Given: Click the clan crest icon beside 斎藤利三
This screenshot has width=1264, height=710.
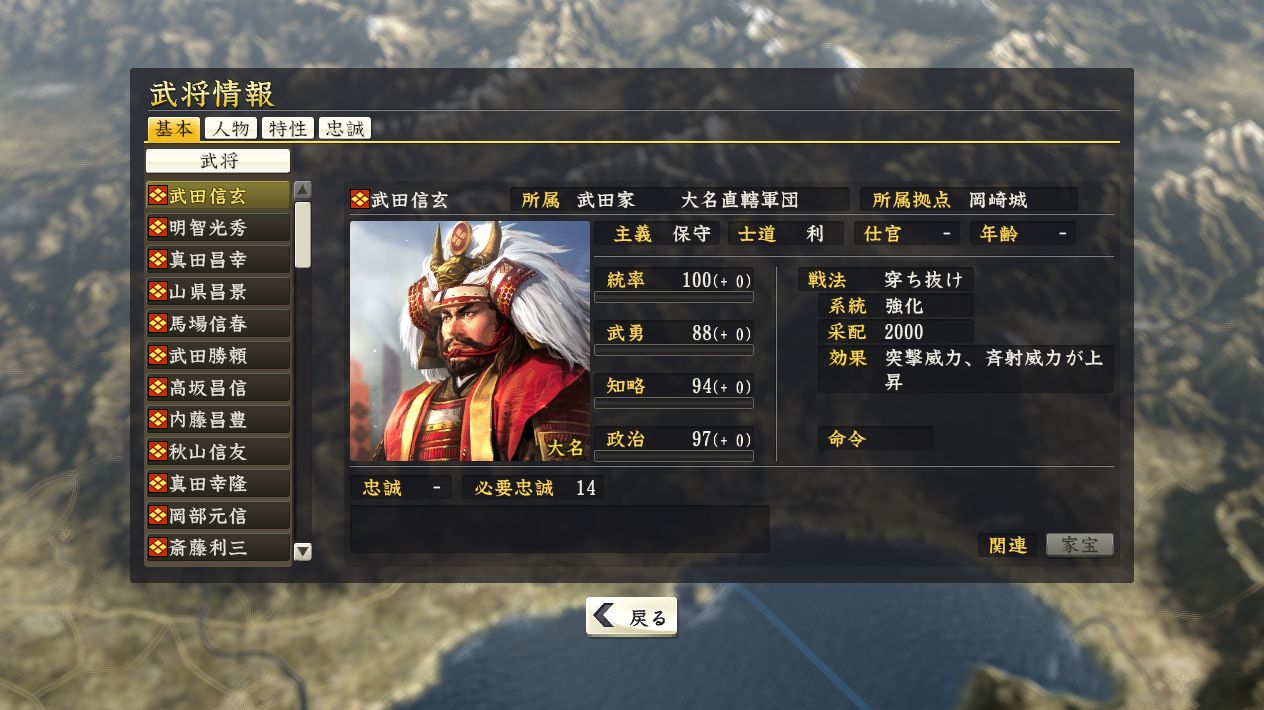Looking at the screenshot, I should [x=157, y=547].
